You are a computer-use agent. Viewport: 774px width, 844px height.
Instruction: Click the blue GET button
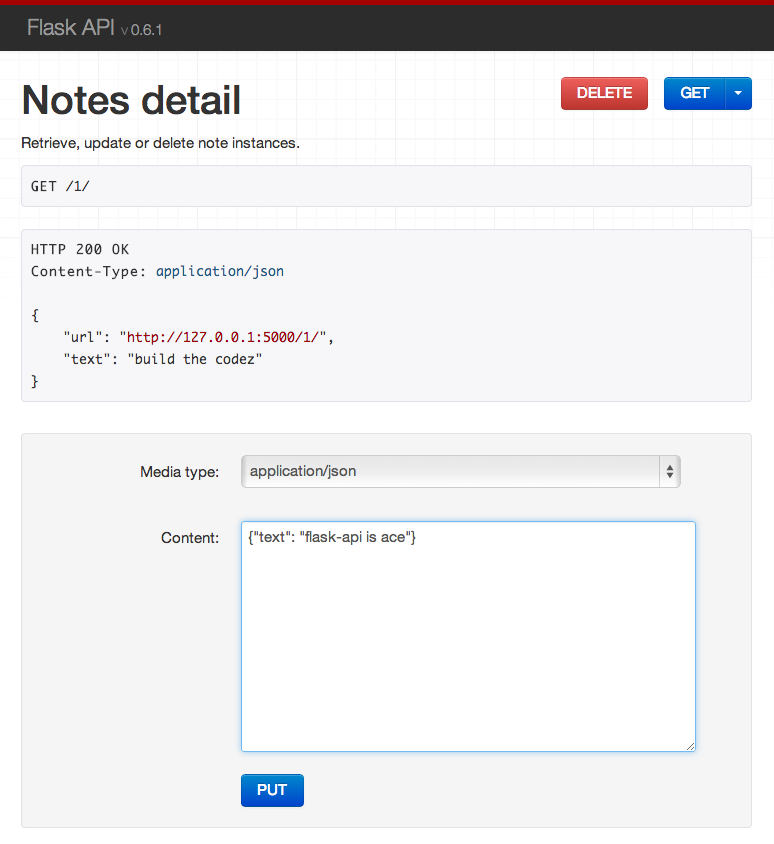click(x=694, y=93)
